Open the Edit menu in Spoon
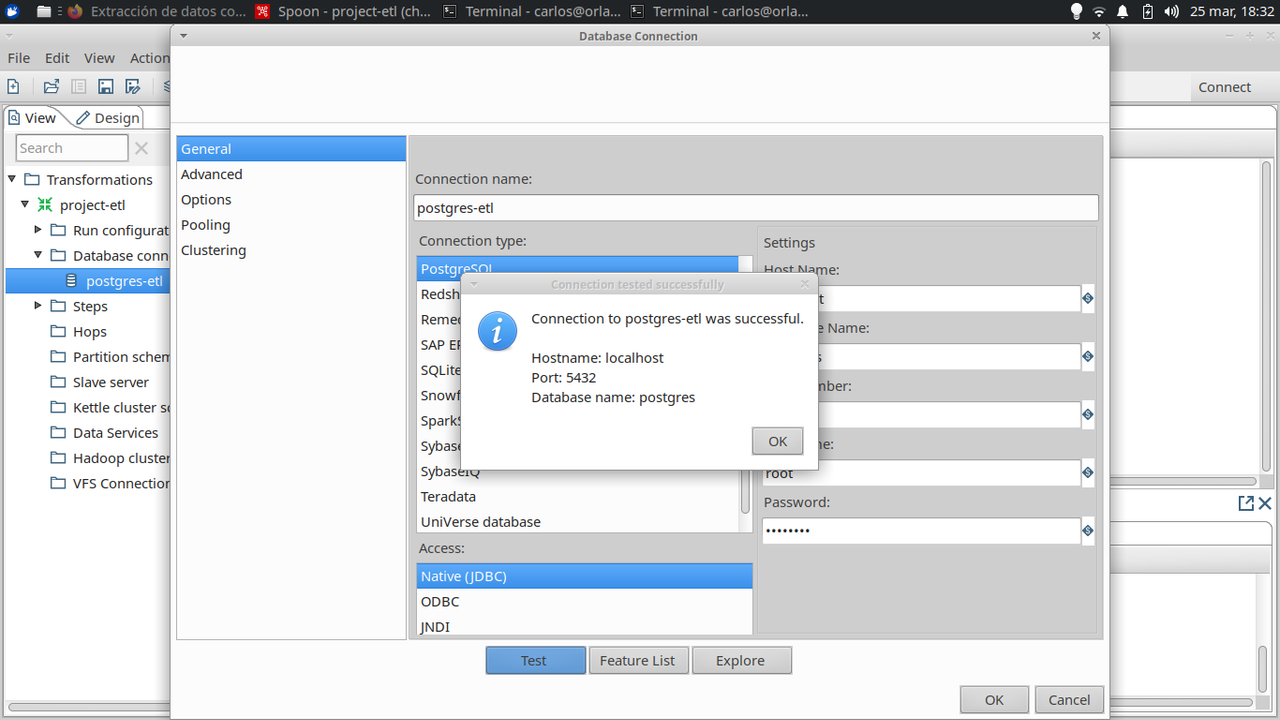Viewport: 1280px width, 720px height. (x=57, y=58)
